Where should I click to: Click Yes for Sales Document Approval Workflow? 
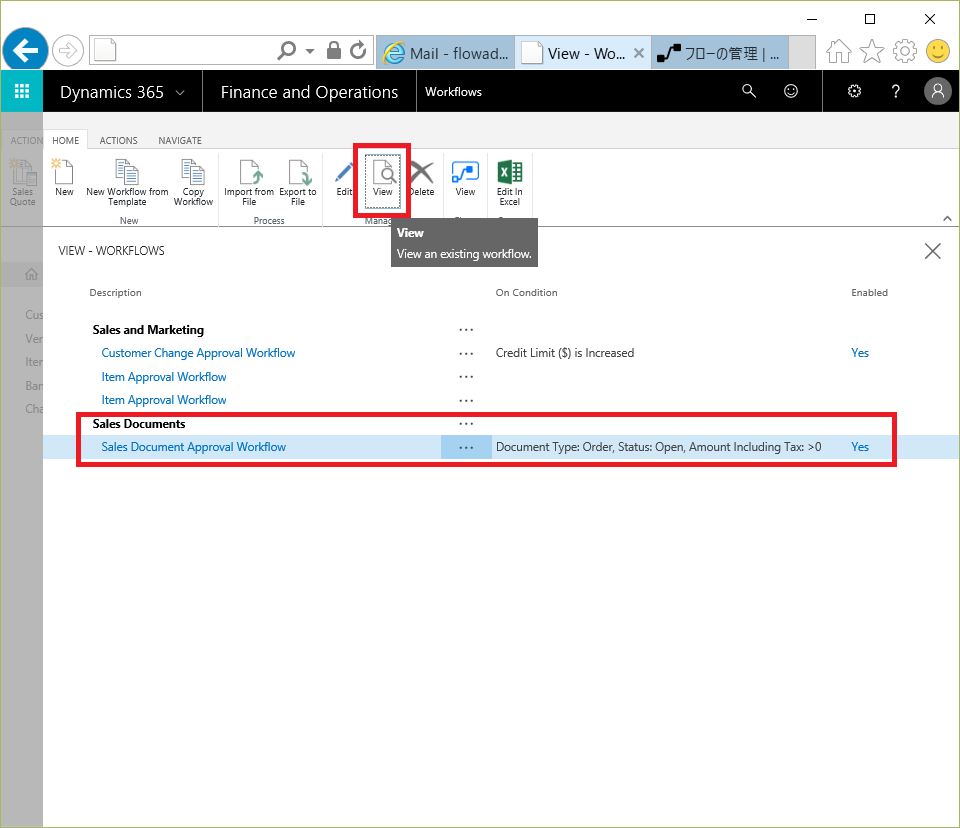pyautogui.click(x=860, y=447)
